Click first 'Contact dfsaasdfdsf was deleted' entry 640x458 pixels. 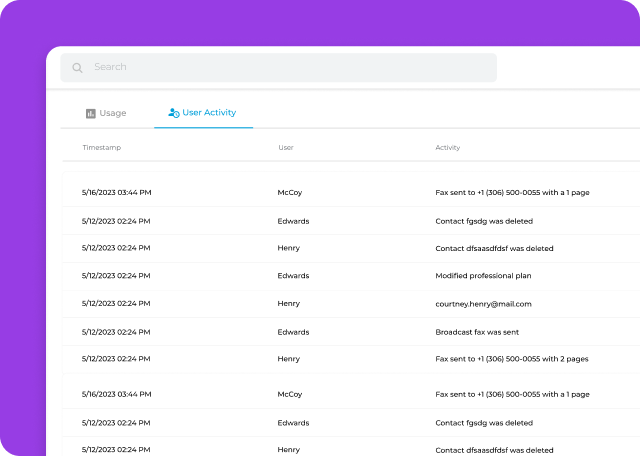(x=494, y=248)
